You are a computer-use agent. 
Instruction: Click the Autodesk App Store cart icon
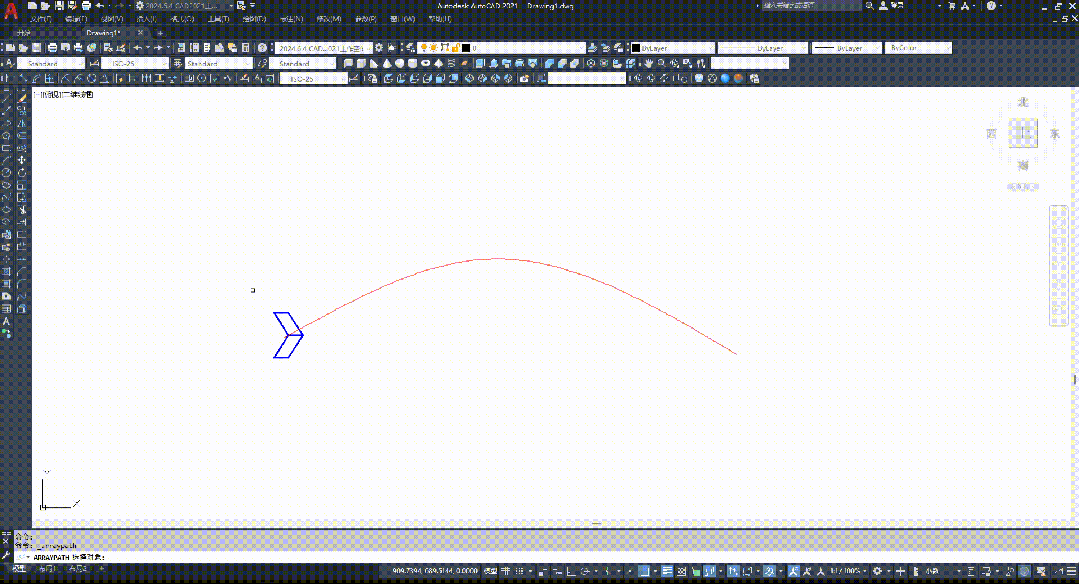tap(952, 6)
